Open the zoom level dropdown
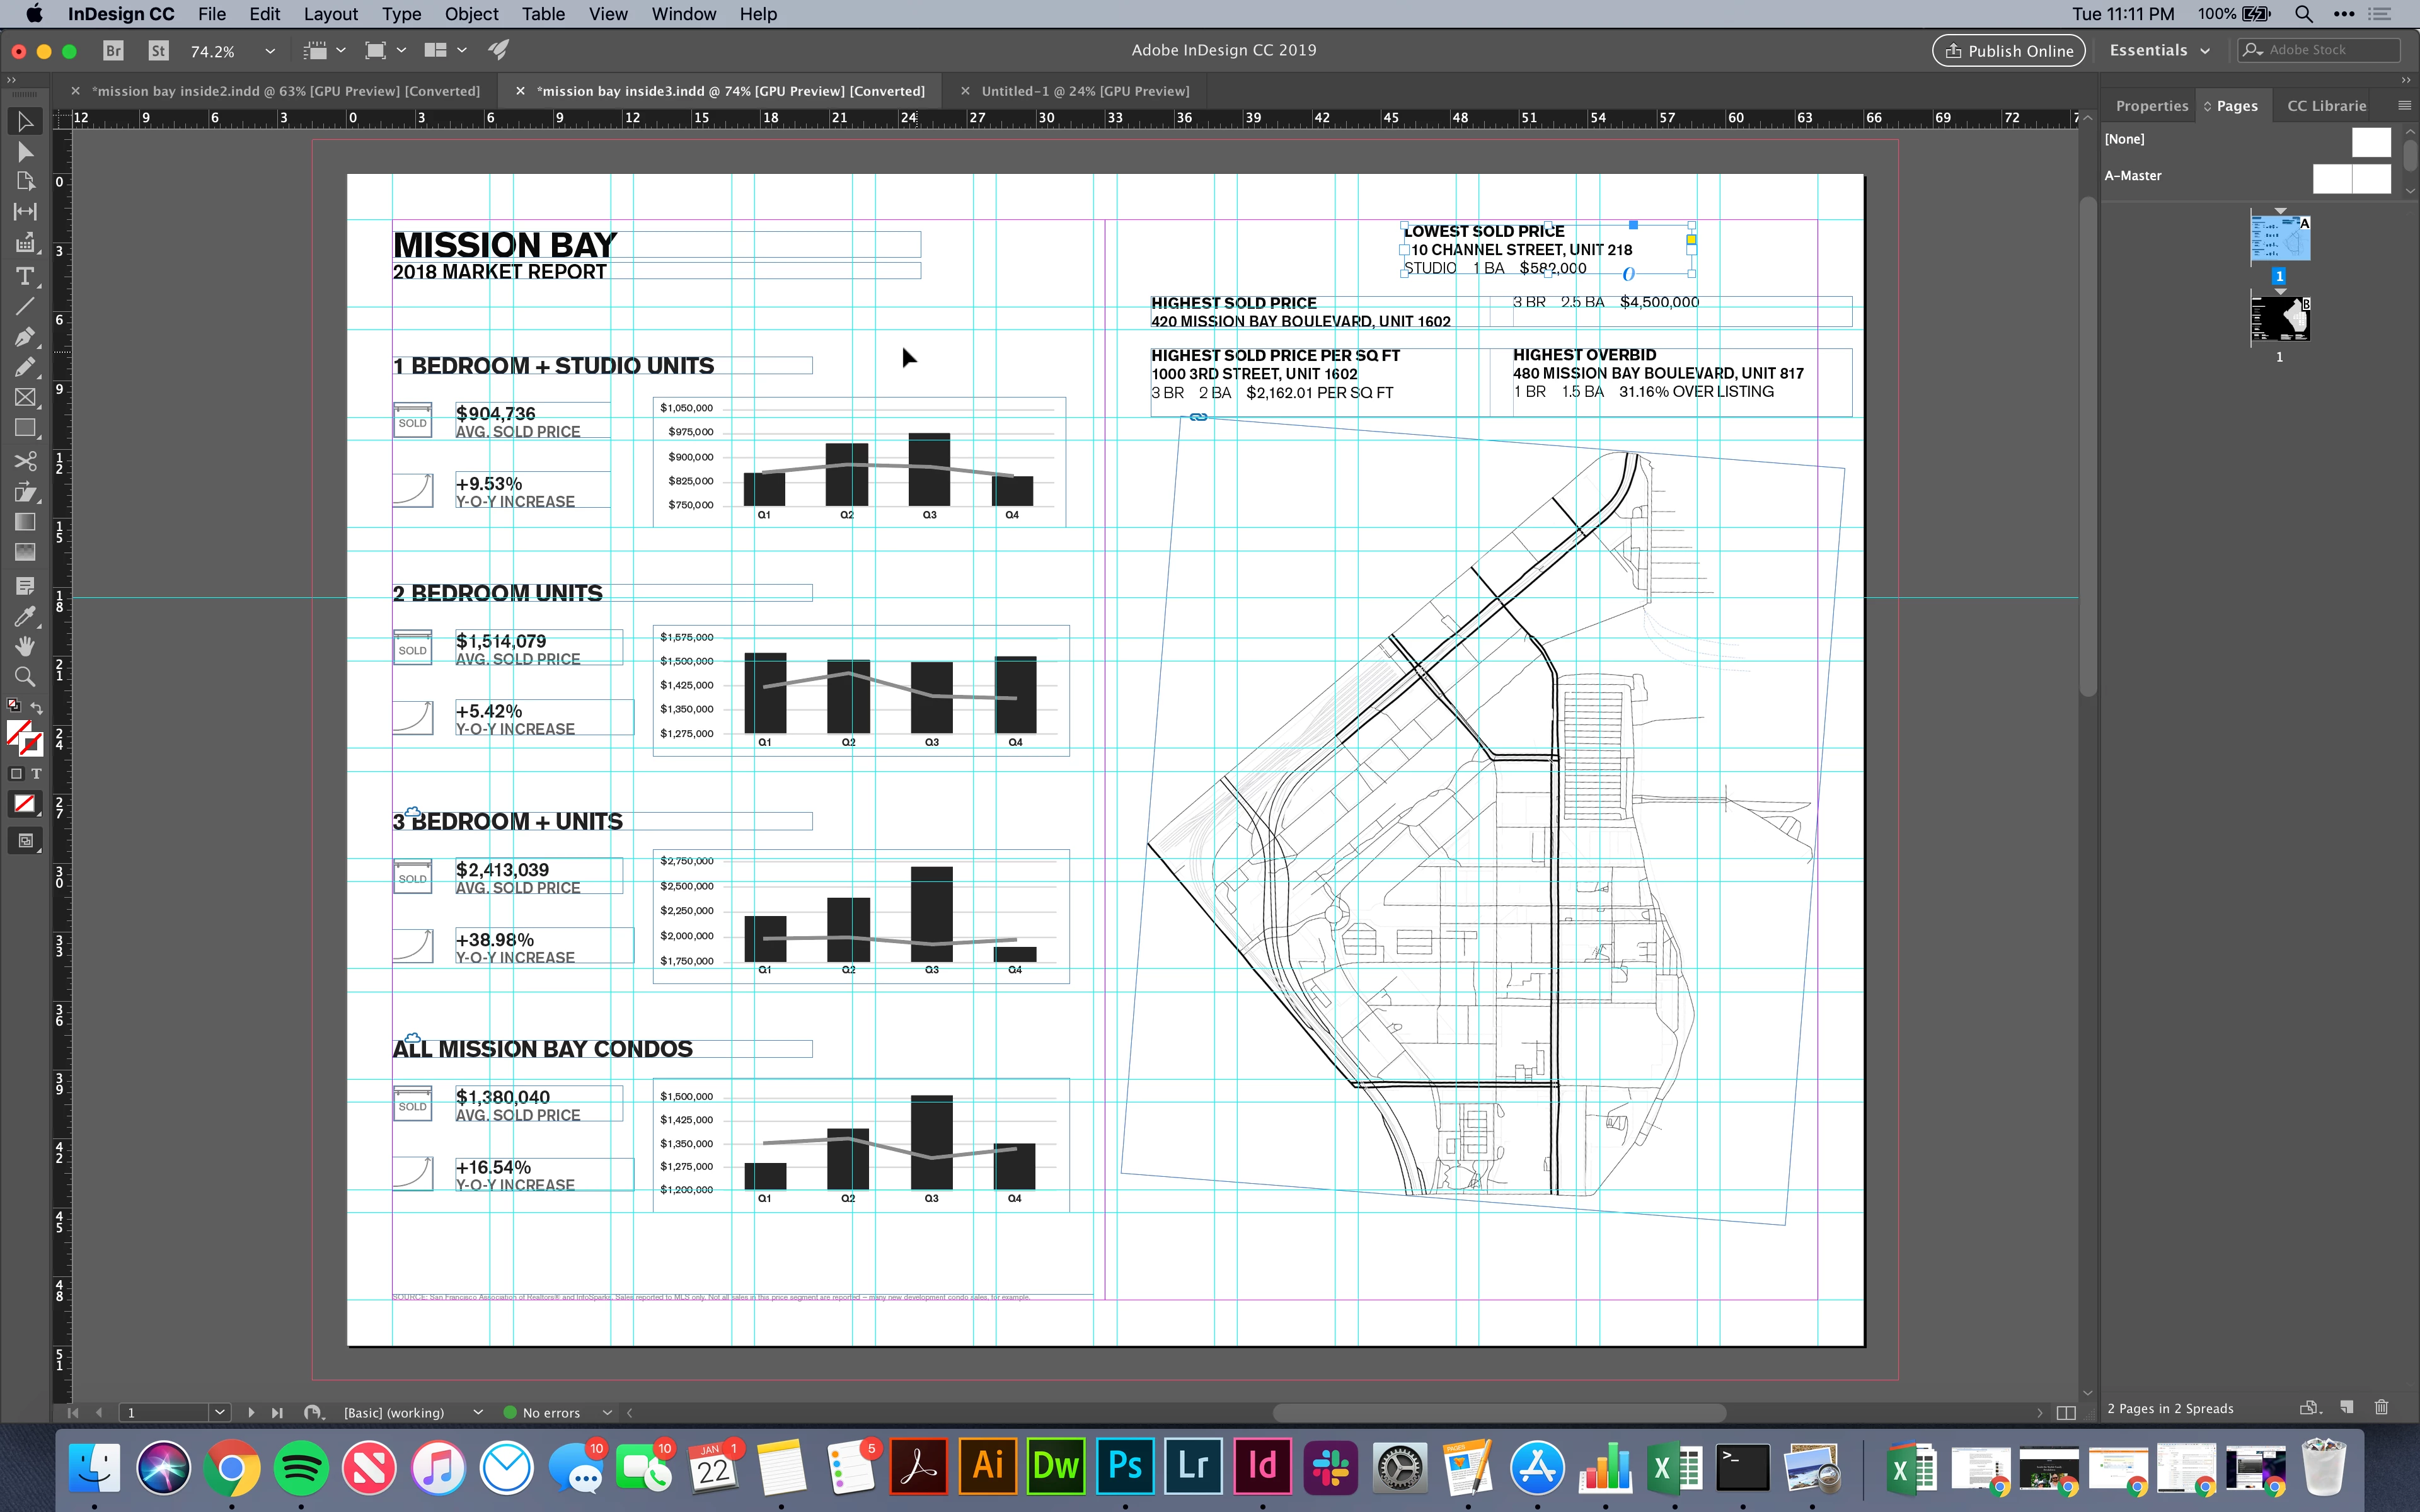Viewport: 2420px width, 1512px height. pos(269,51)
